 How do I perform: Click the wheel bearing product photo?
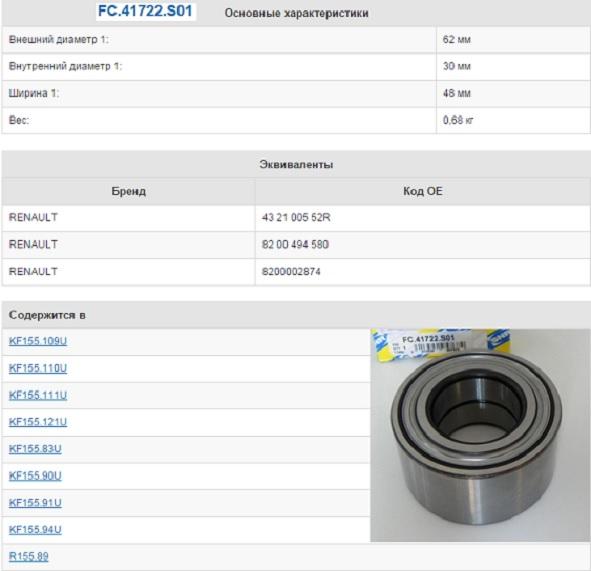[x=480, y=435]
